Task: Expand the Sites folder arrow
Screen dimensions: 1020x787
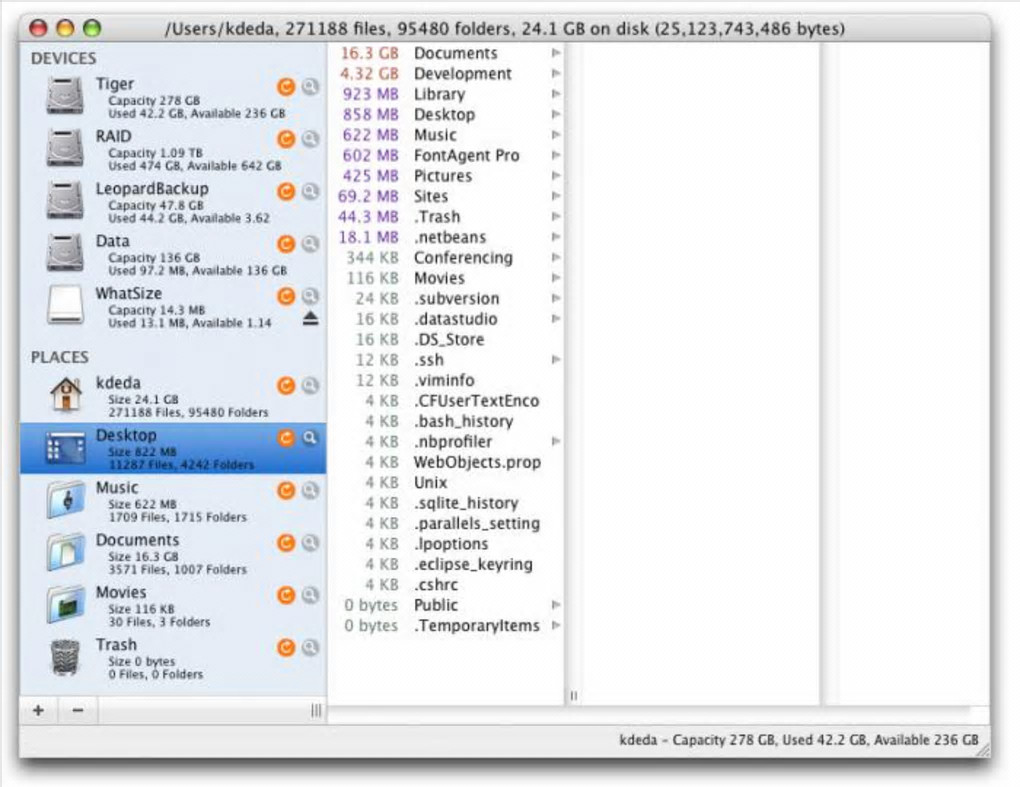Action: click(556, 196)
